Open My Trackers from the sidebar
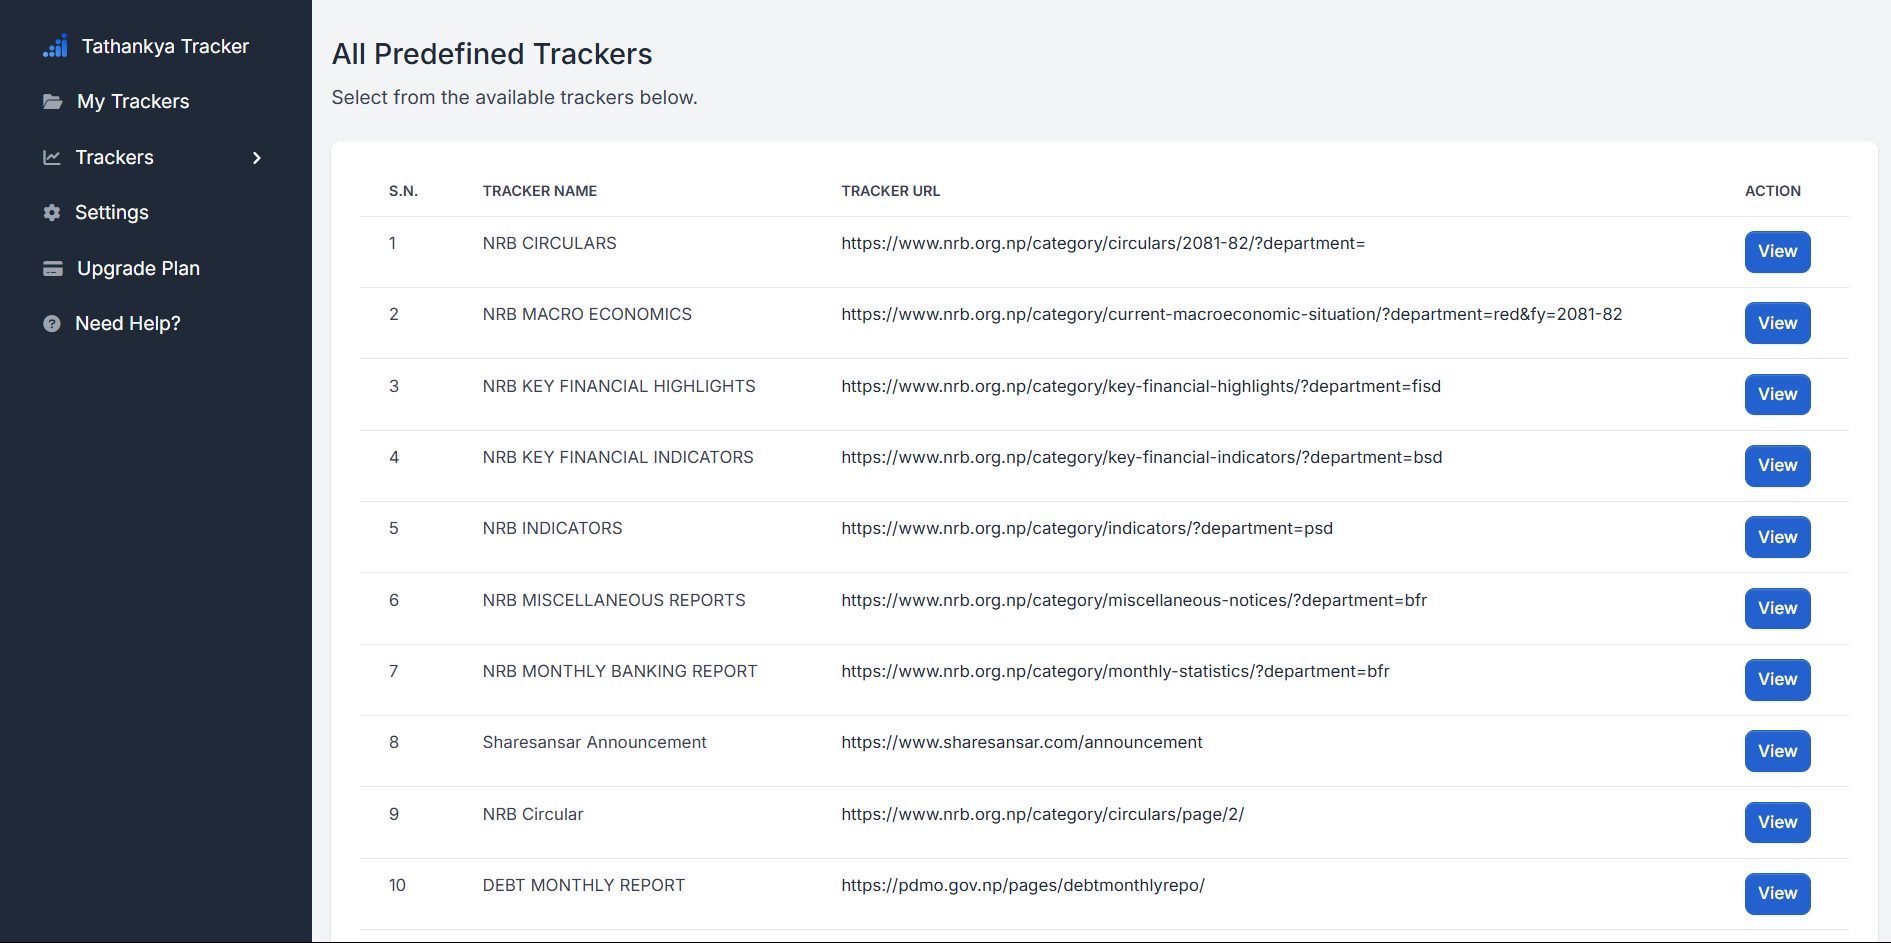The width and height of the screenshot is (1891, 943). (132, 101)
